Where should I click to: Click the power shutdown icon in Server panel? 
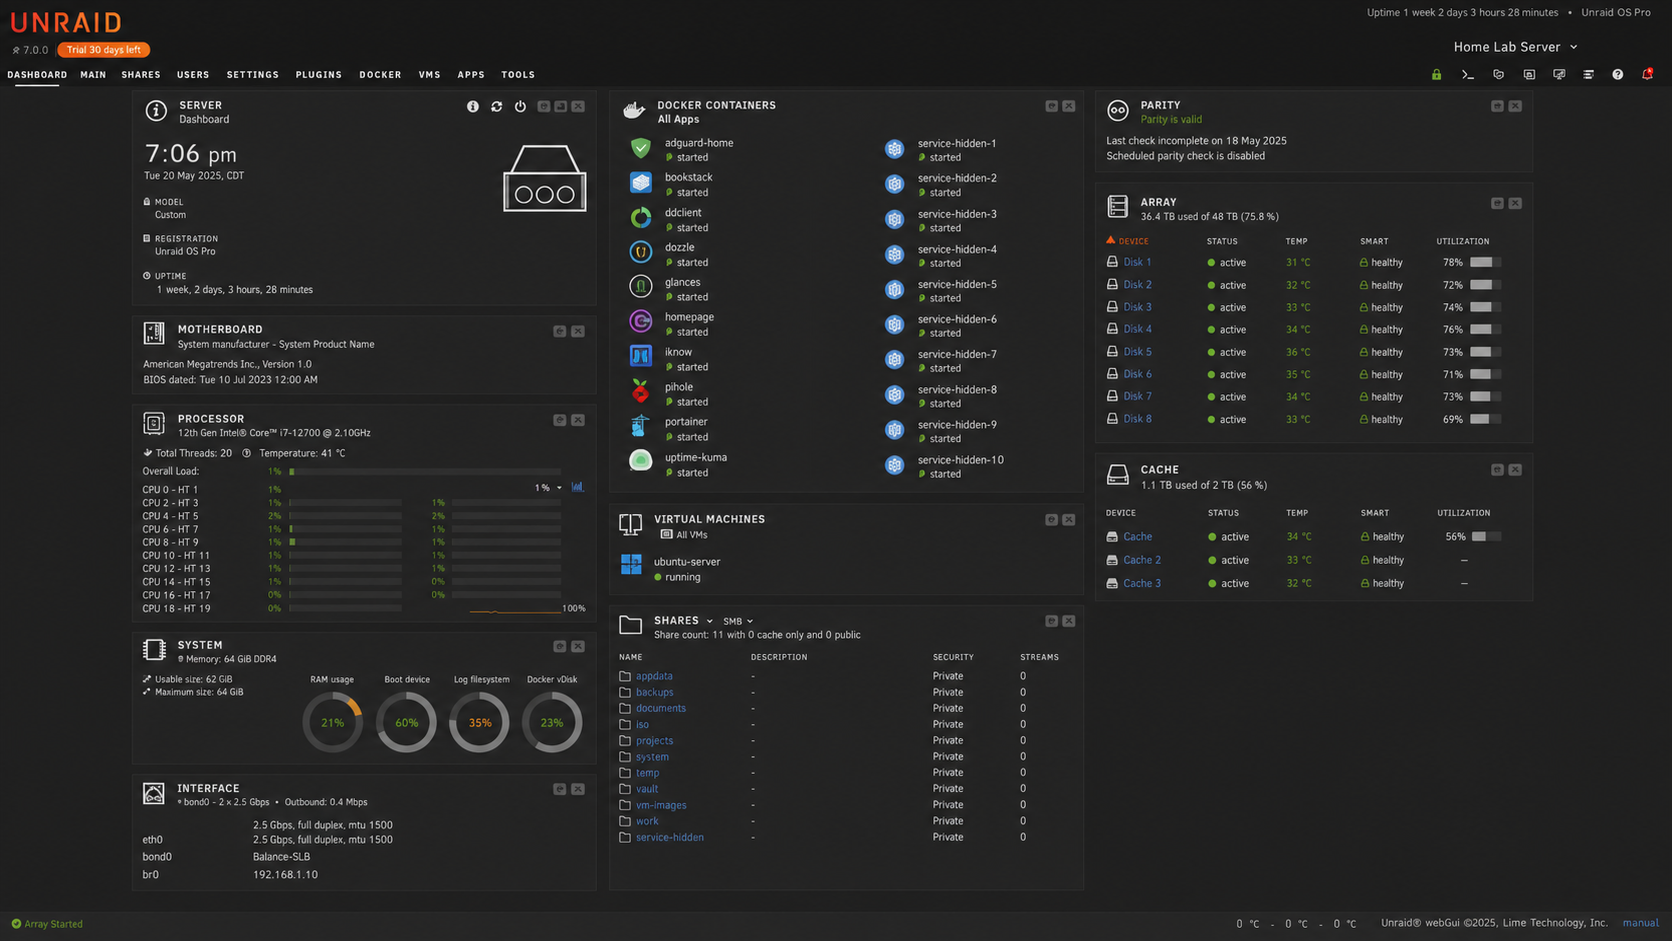(x=520, y=106)
